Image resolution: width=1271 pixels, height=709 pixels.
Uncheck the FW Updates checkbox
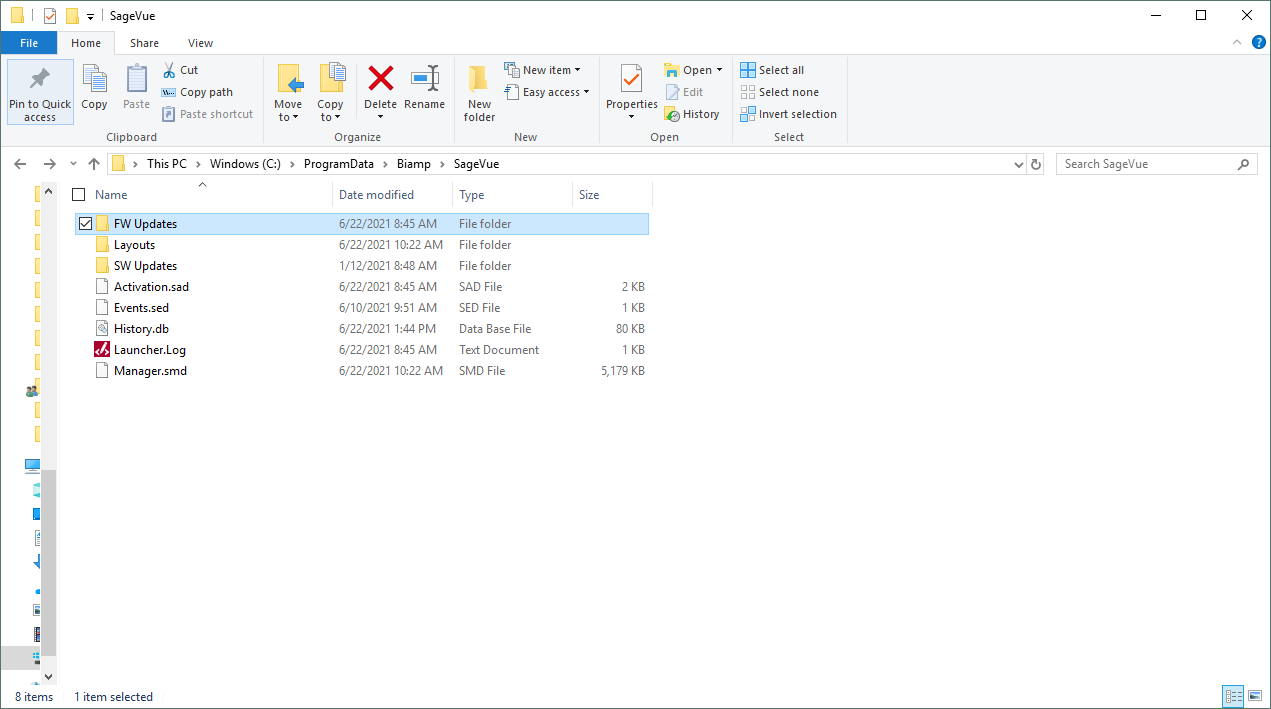pyautogui.click(x=85, y=224)
